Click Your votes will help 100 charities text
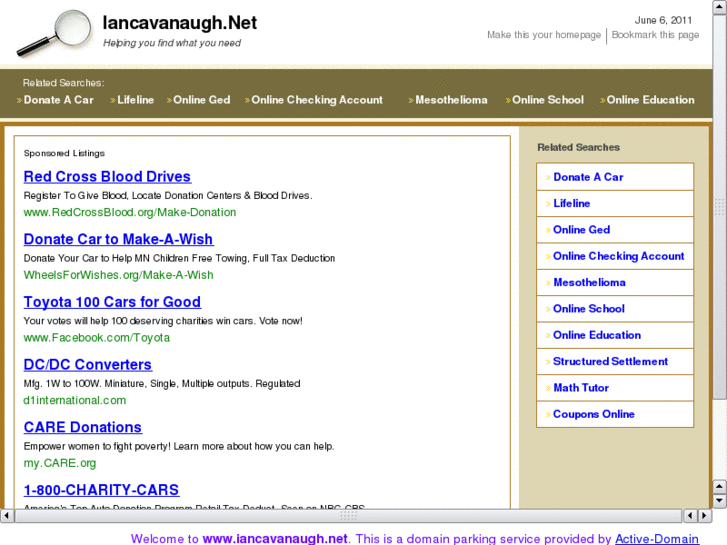Screen dimensions: 727x545 pyautogui.click(x=163, y=321)
